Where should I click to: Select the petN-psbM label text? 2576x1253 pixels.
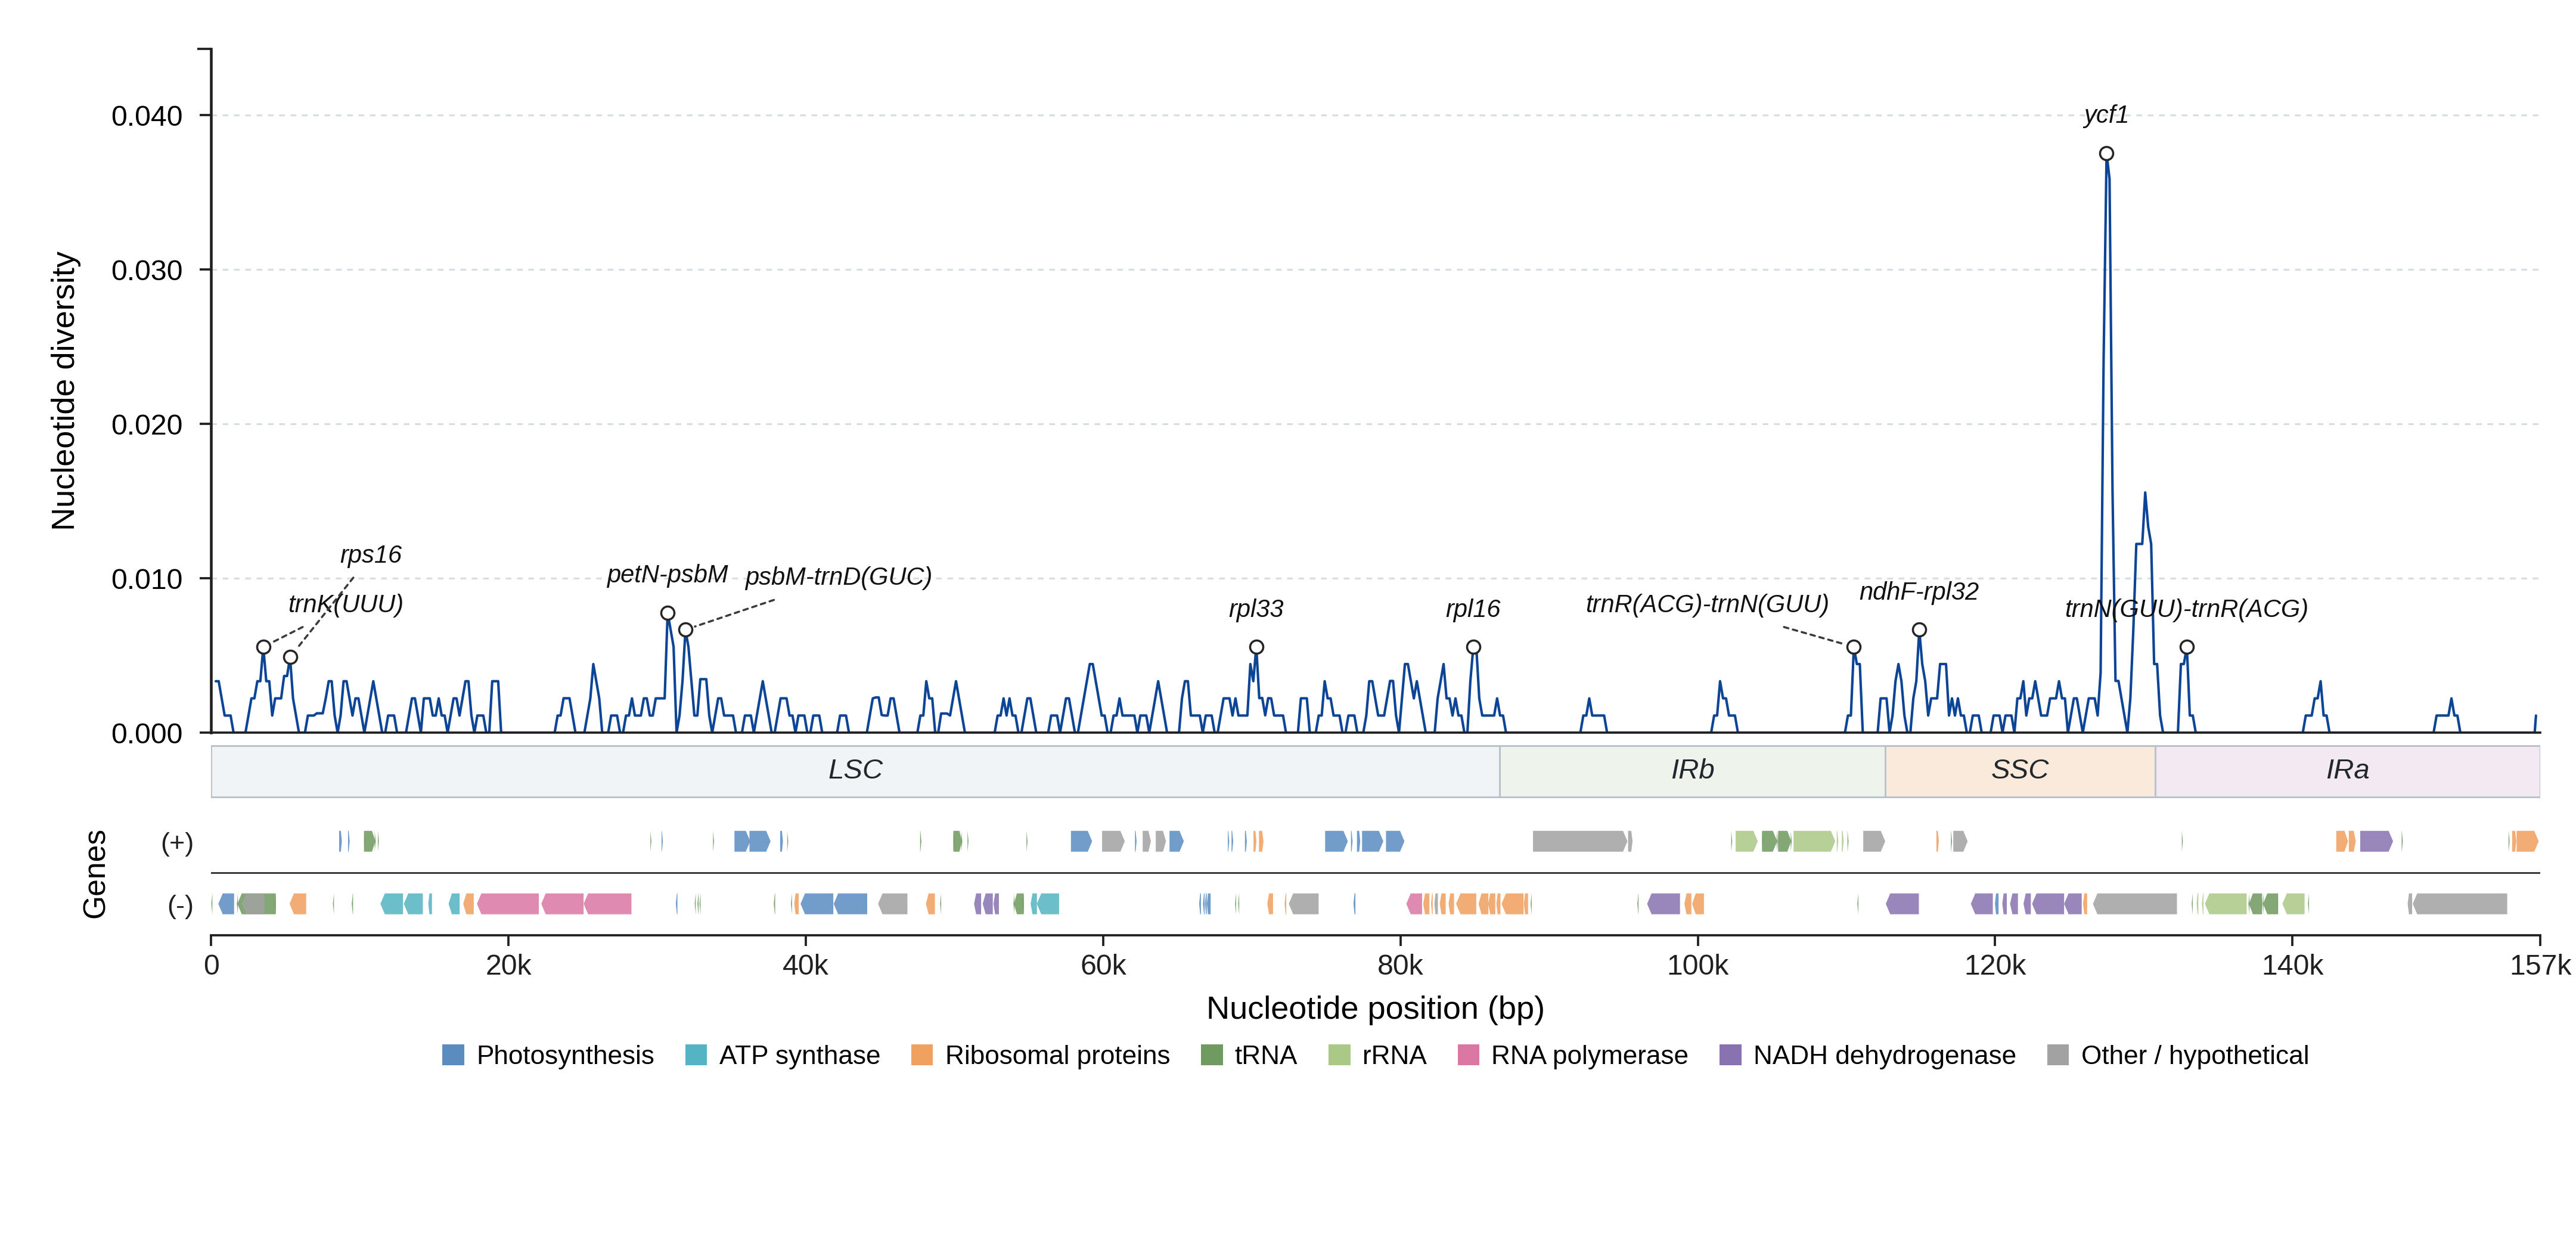[667, 574]
